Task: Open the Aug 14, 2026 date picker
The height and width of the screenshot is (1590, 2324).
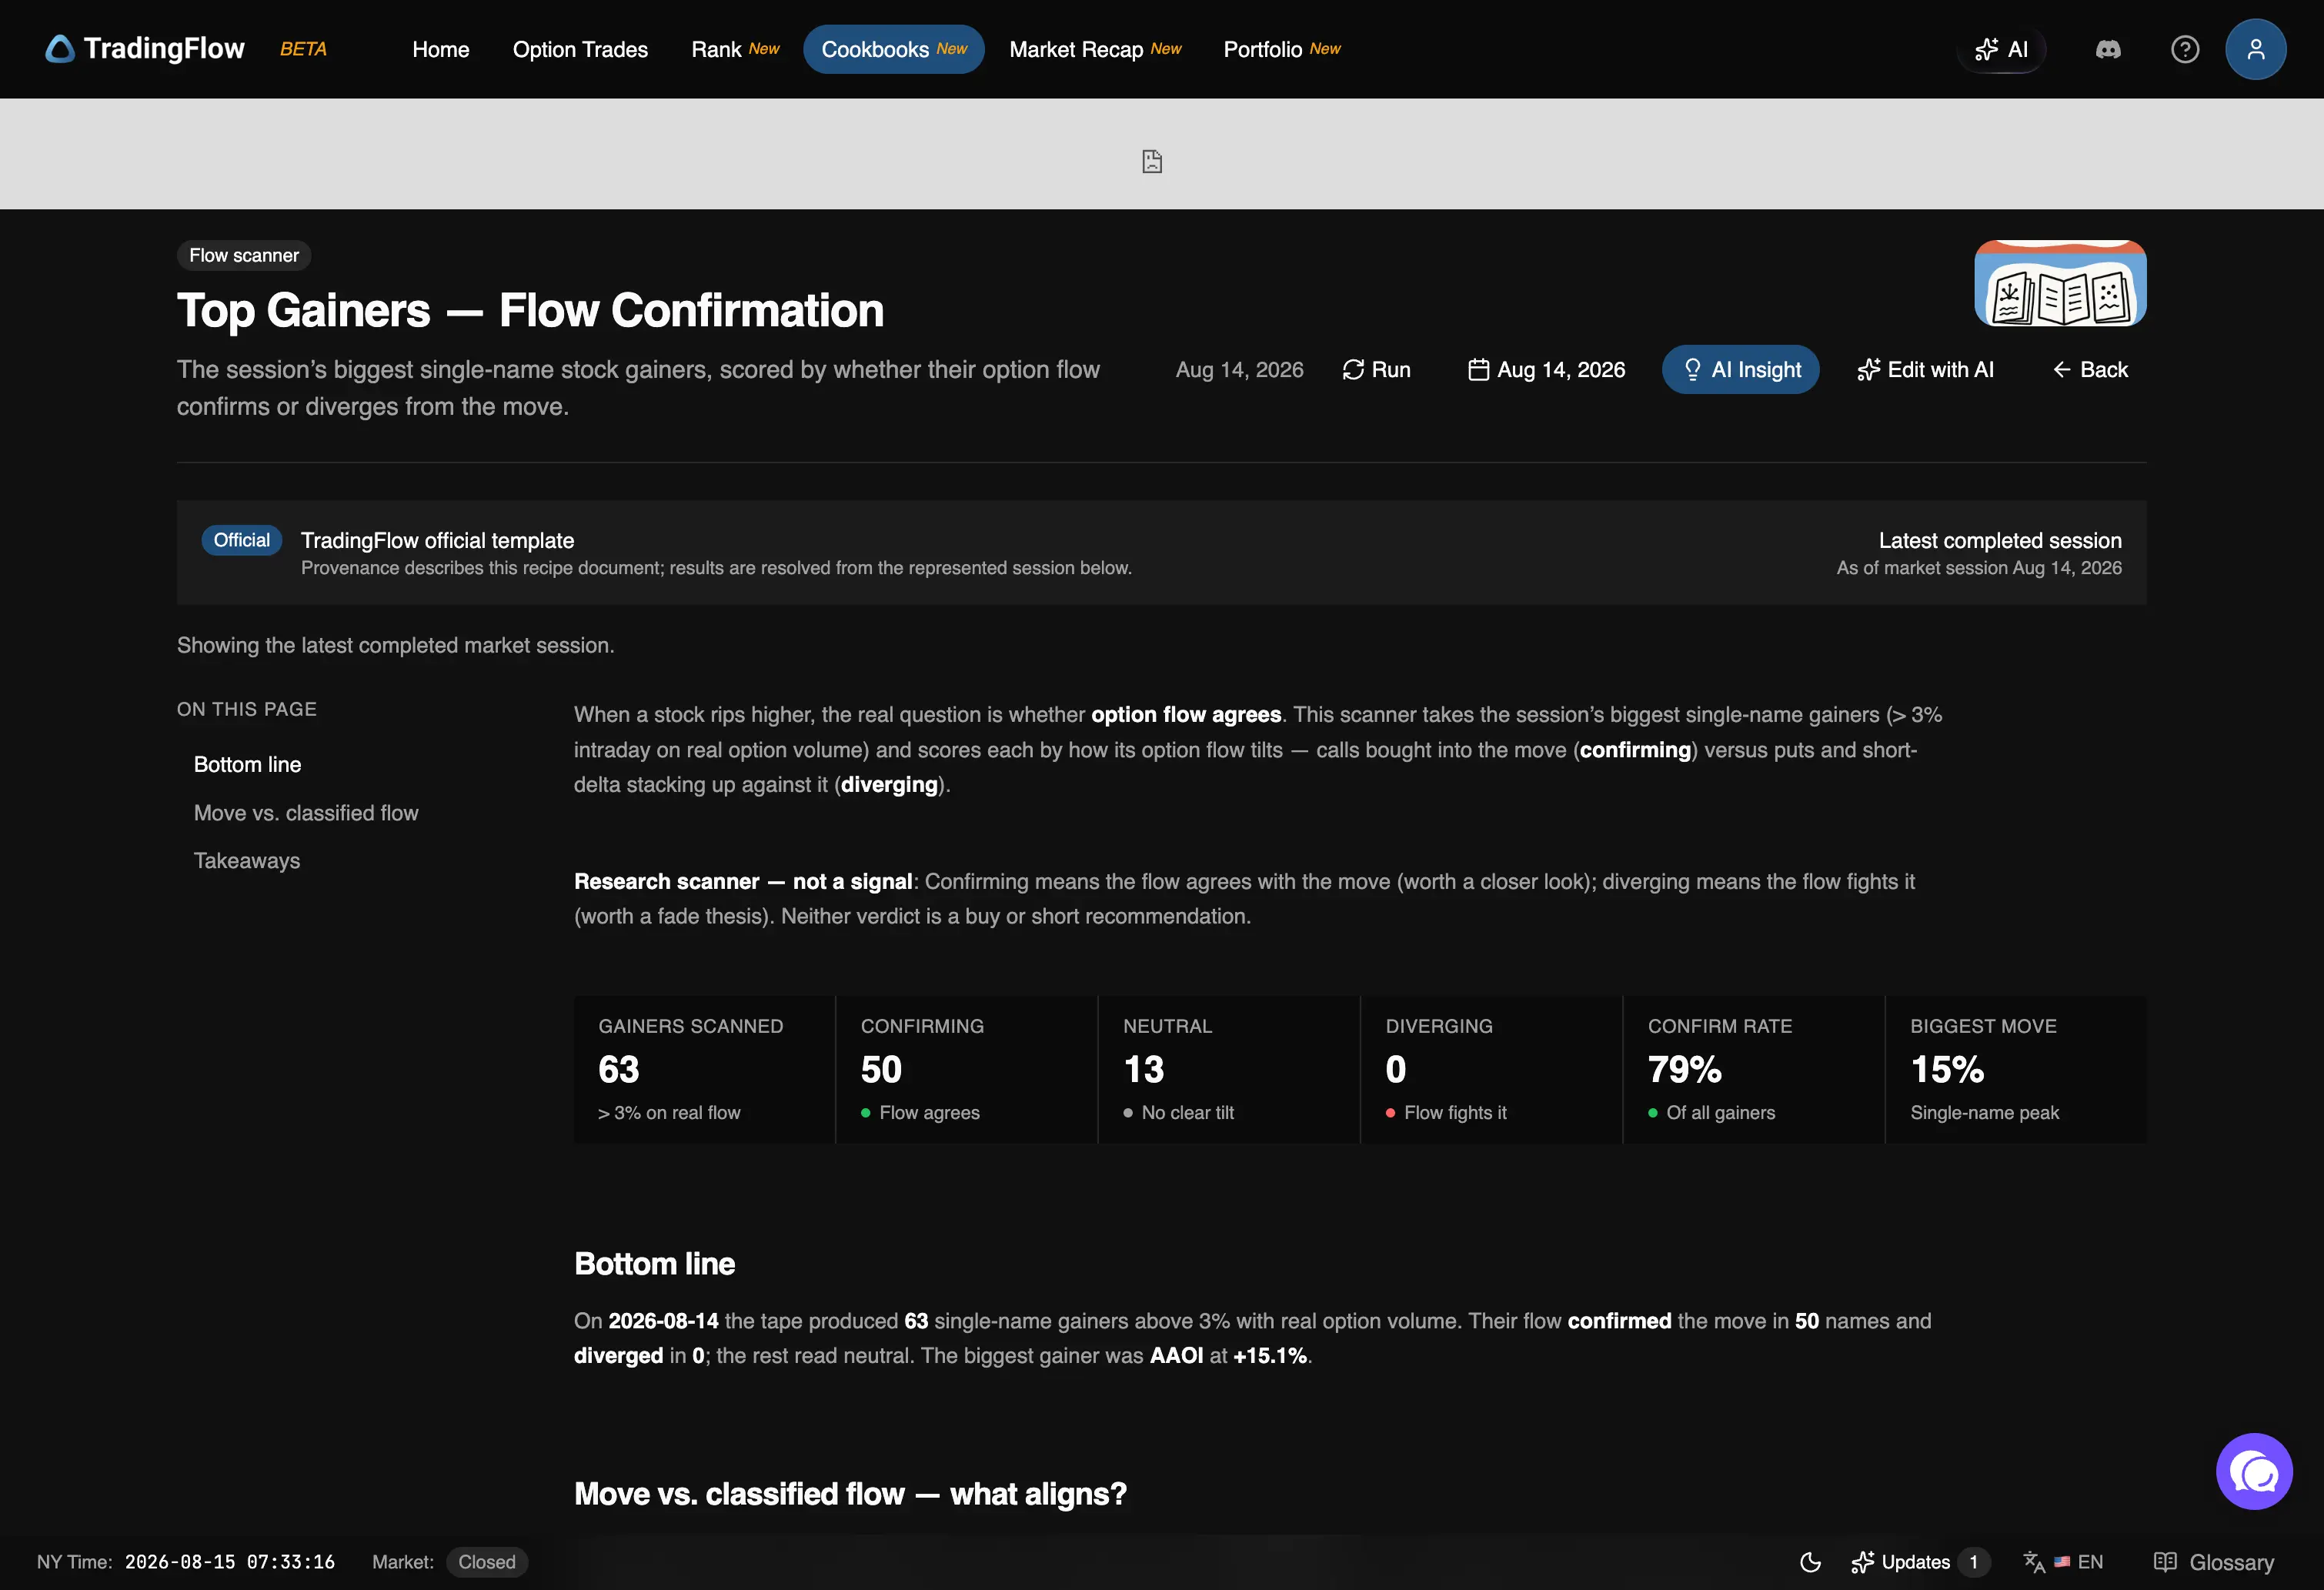Action: (1546, 370)
